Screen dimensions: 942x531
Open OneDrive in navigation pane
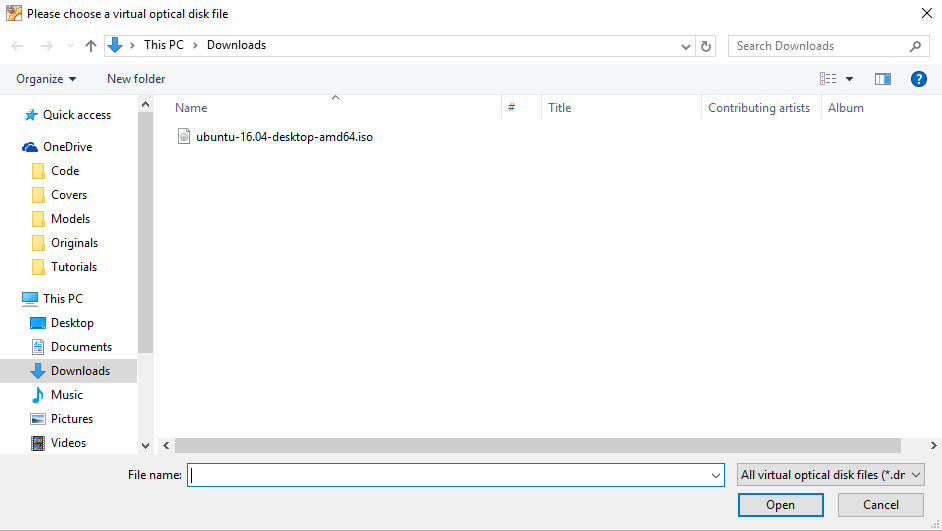pos(67,147)
